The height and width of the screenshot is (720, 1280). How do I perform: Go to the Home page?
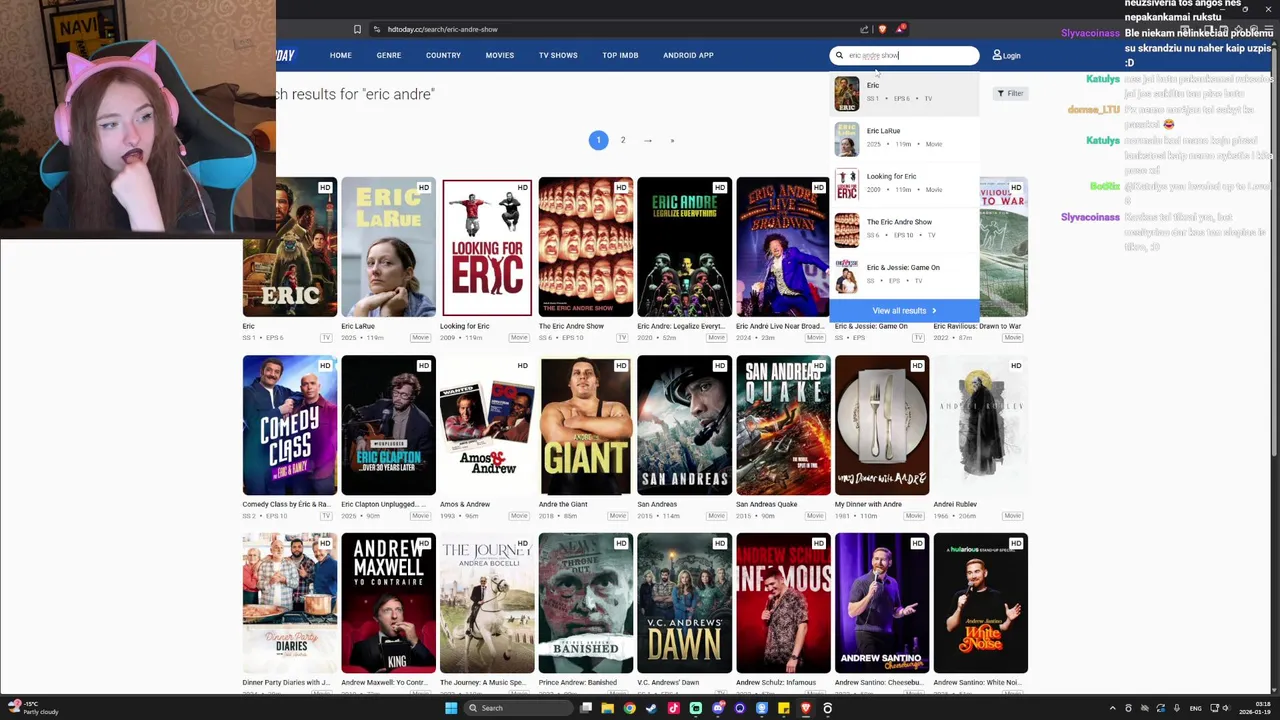coord(341,55)
